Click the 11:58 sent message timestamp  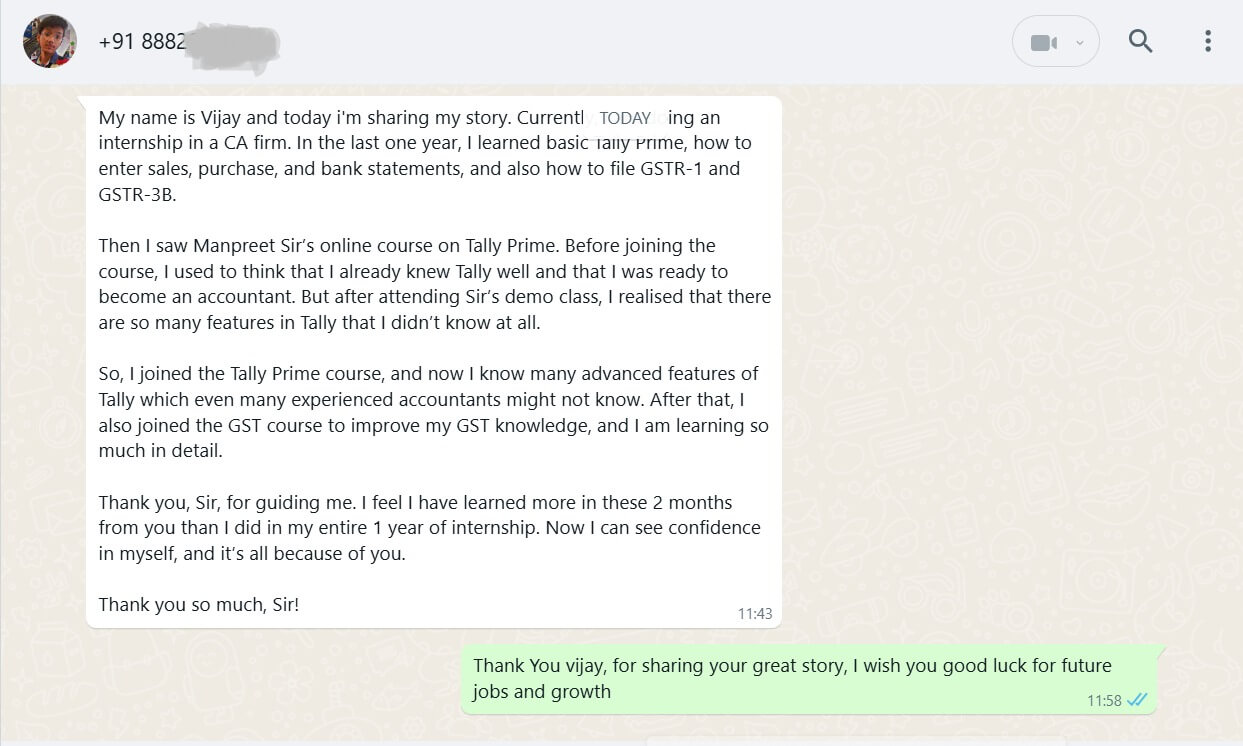click(x=1104, y=701)
